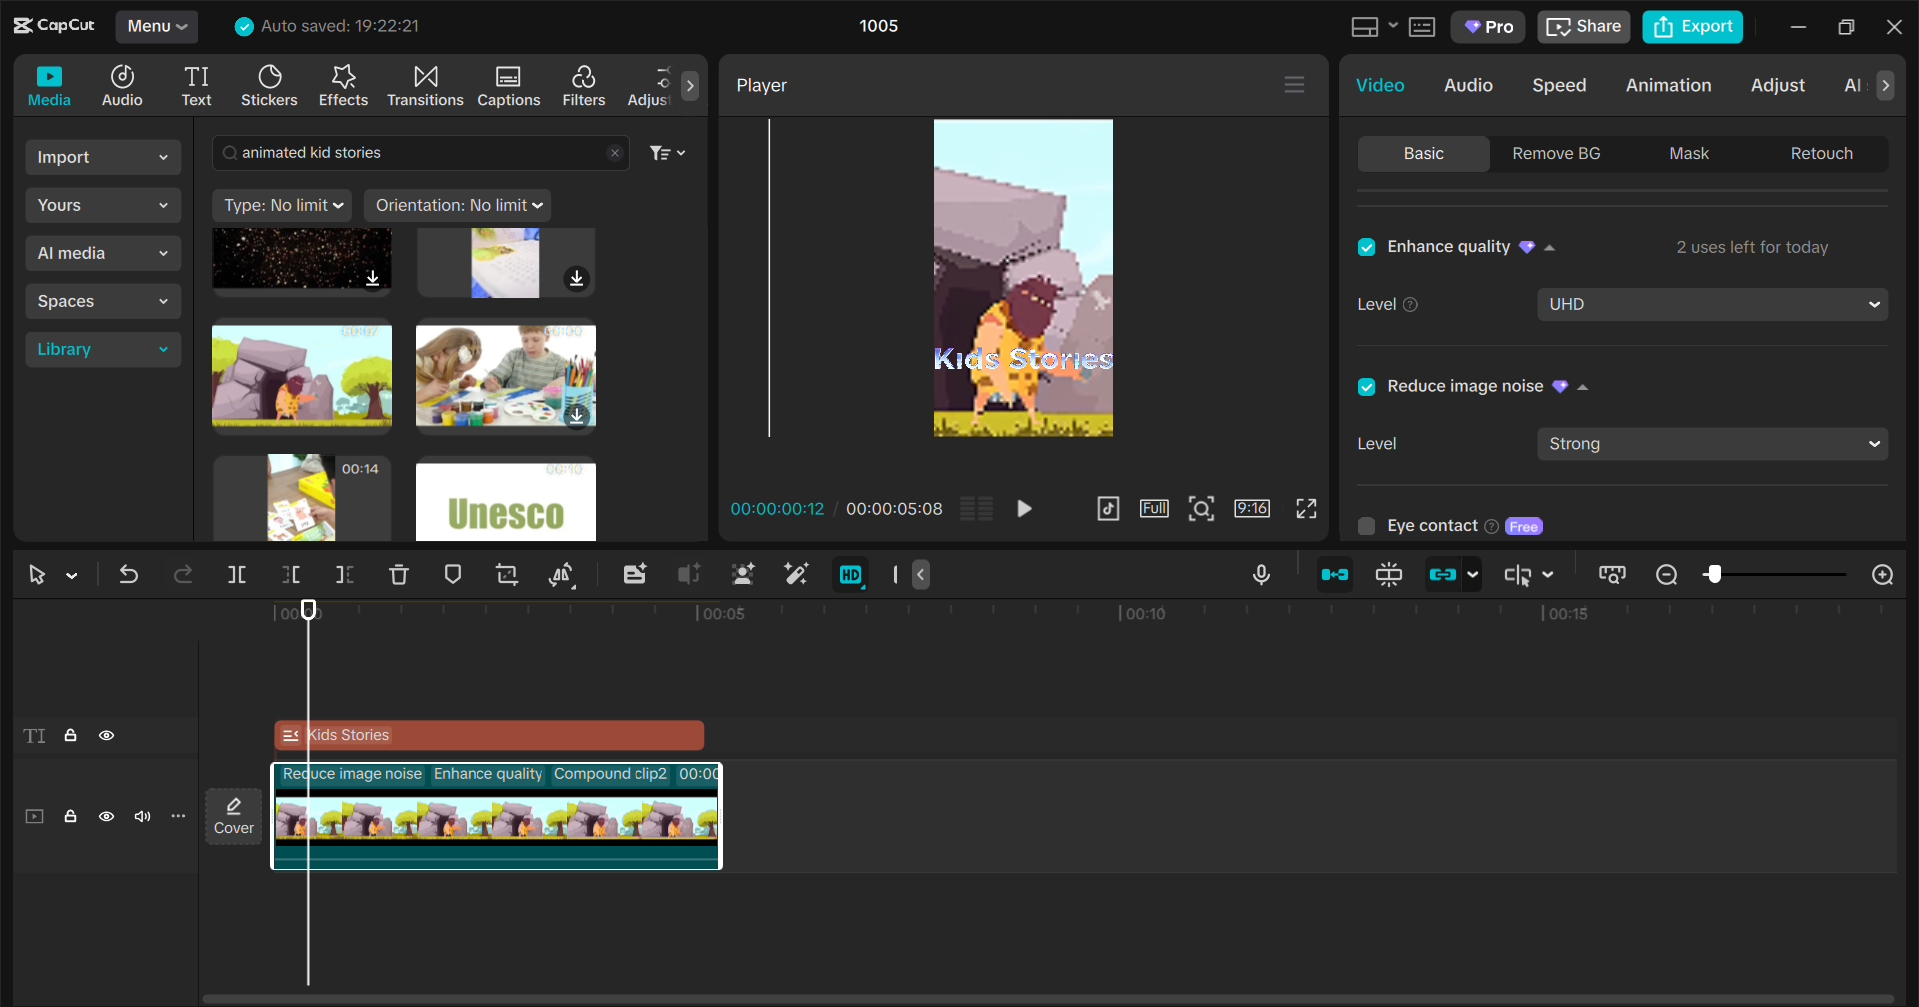
Task: Open Type: No limit dropdown
Action: pos(282,205)
